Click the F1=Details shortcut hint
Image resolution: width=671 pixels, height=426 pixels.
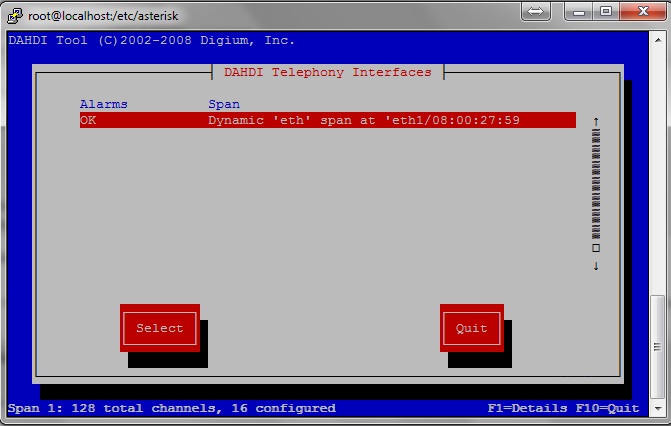coord(527,408)
